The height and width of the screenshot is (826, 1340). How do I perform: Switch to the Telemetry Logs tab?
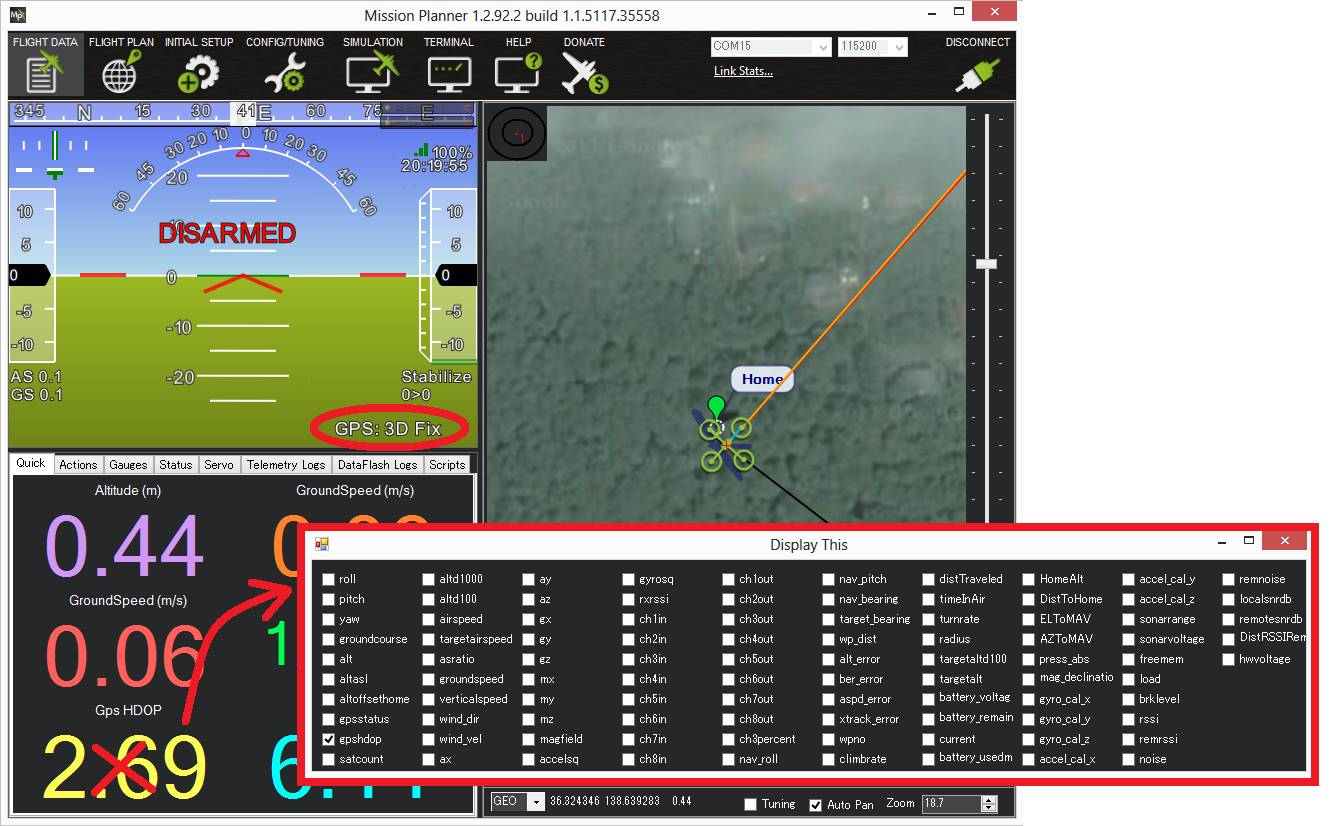[x=286, y=464]
